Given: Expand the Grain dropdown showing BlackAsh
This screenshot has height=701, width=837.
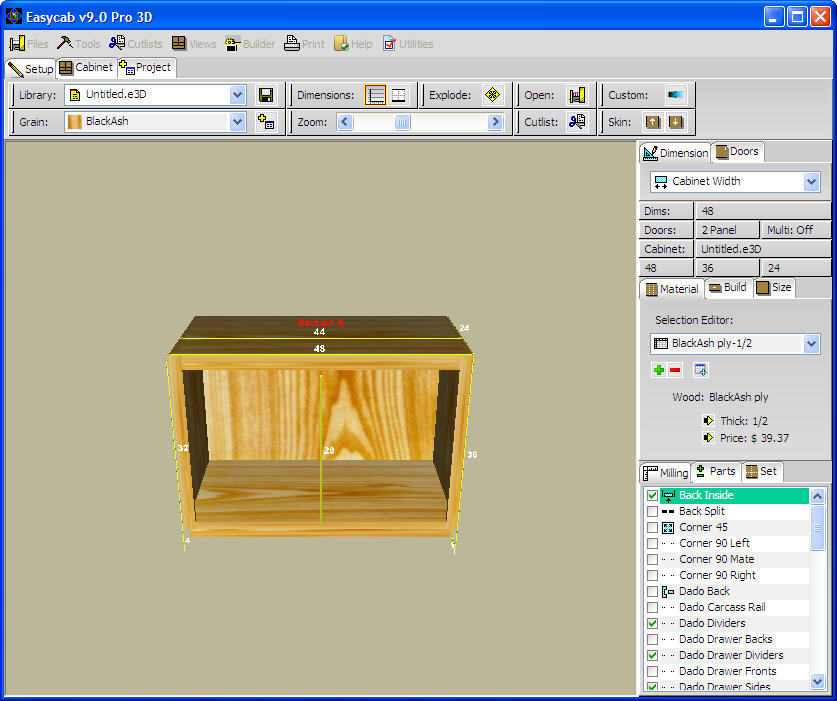Looking at the screenshot, I should click(x=237, y=122).
